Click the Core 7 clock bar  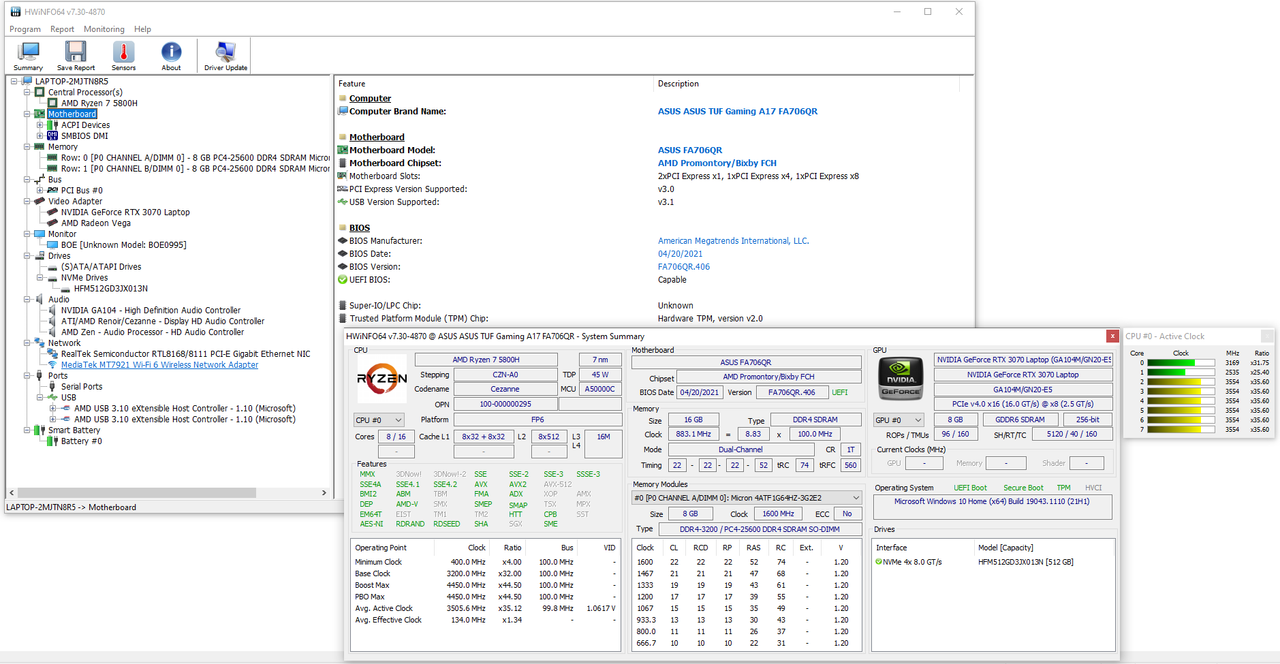click(1183, 429)
